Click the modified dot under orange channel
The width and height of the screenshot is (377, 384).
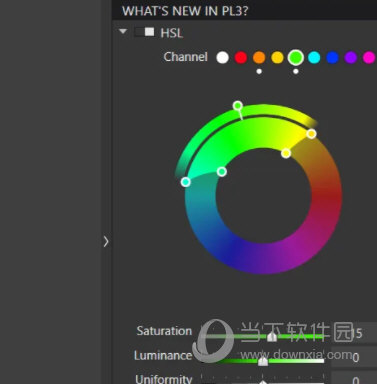pyautogui.click(x=259, y=71)
